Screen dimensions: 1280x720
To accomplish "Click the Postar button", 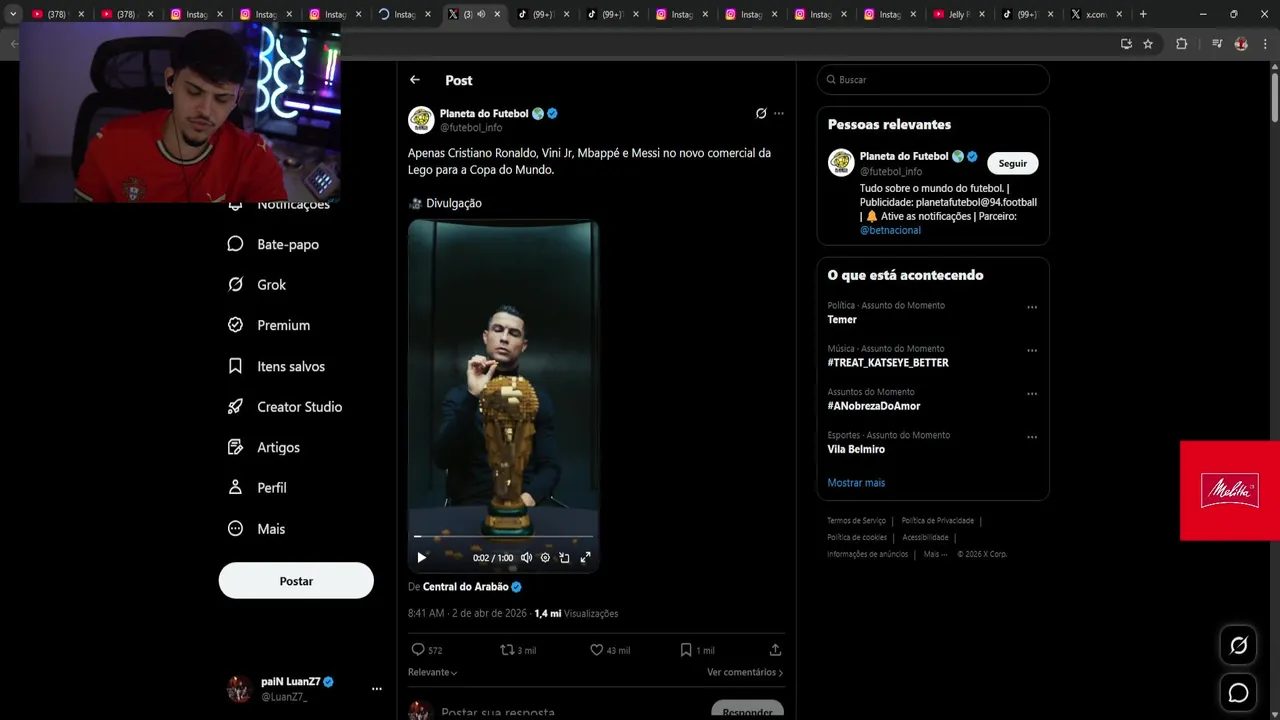I will (296, 581).
